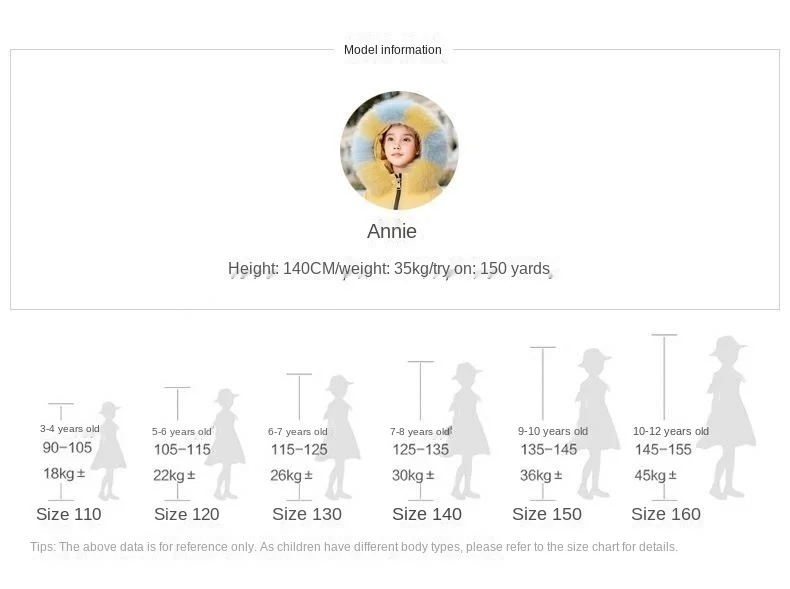The width and height of the screenshot is (790, 589).
Task: Click the Tips reference note text
Action: click(354, 547)
